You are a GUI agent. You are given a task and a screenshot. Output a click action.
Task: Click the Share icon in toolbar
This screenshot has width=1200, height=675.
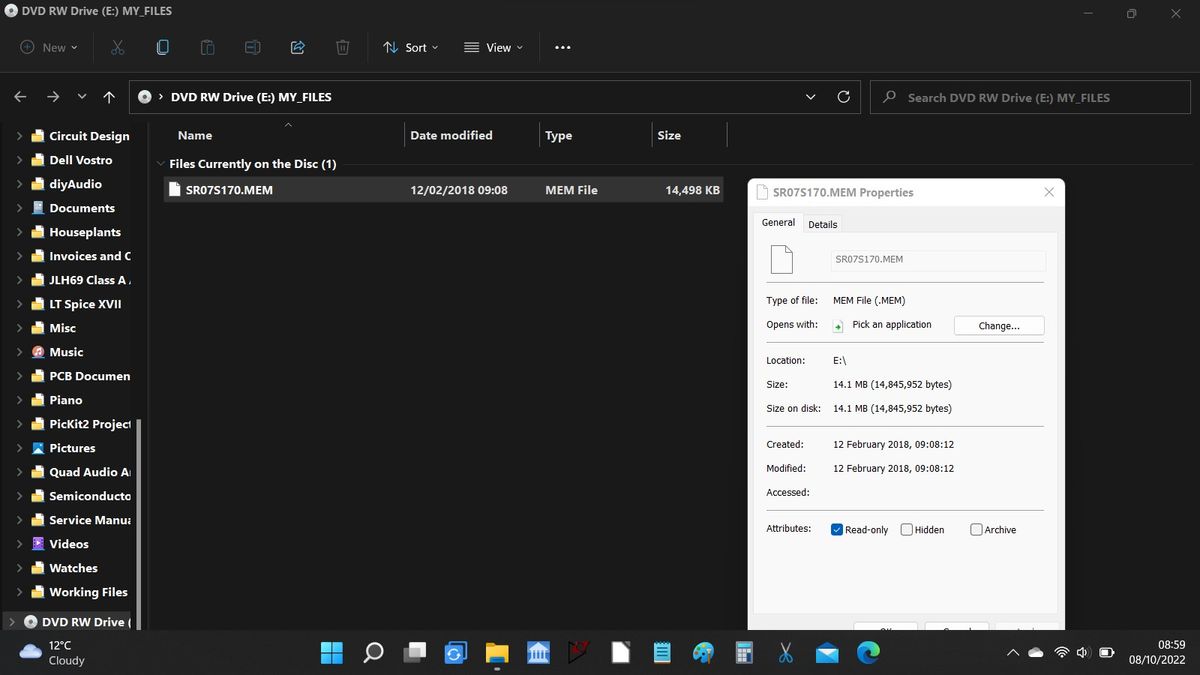coord(297,47)
